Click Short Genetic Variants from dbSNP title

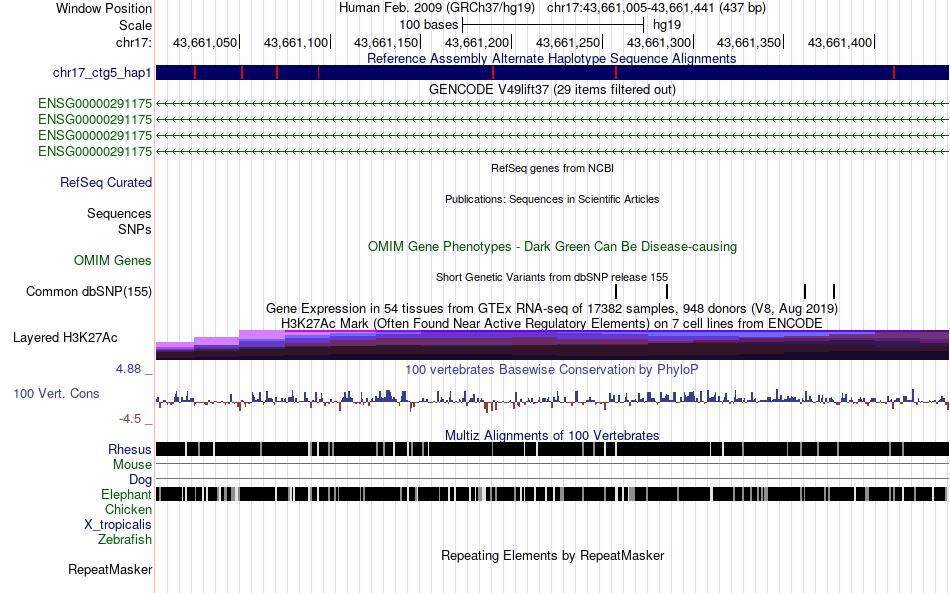pyautogui.click(x=552, y=277)
